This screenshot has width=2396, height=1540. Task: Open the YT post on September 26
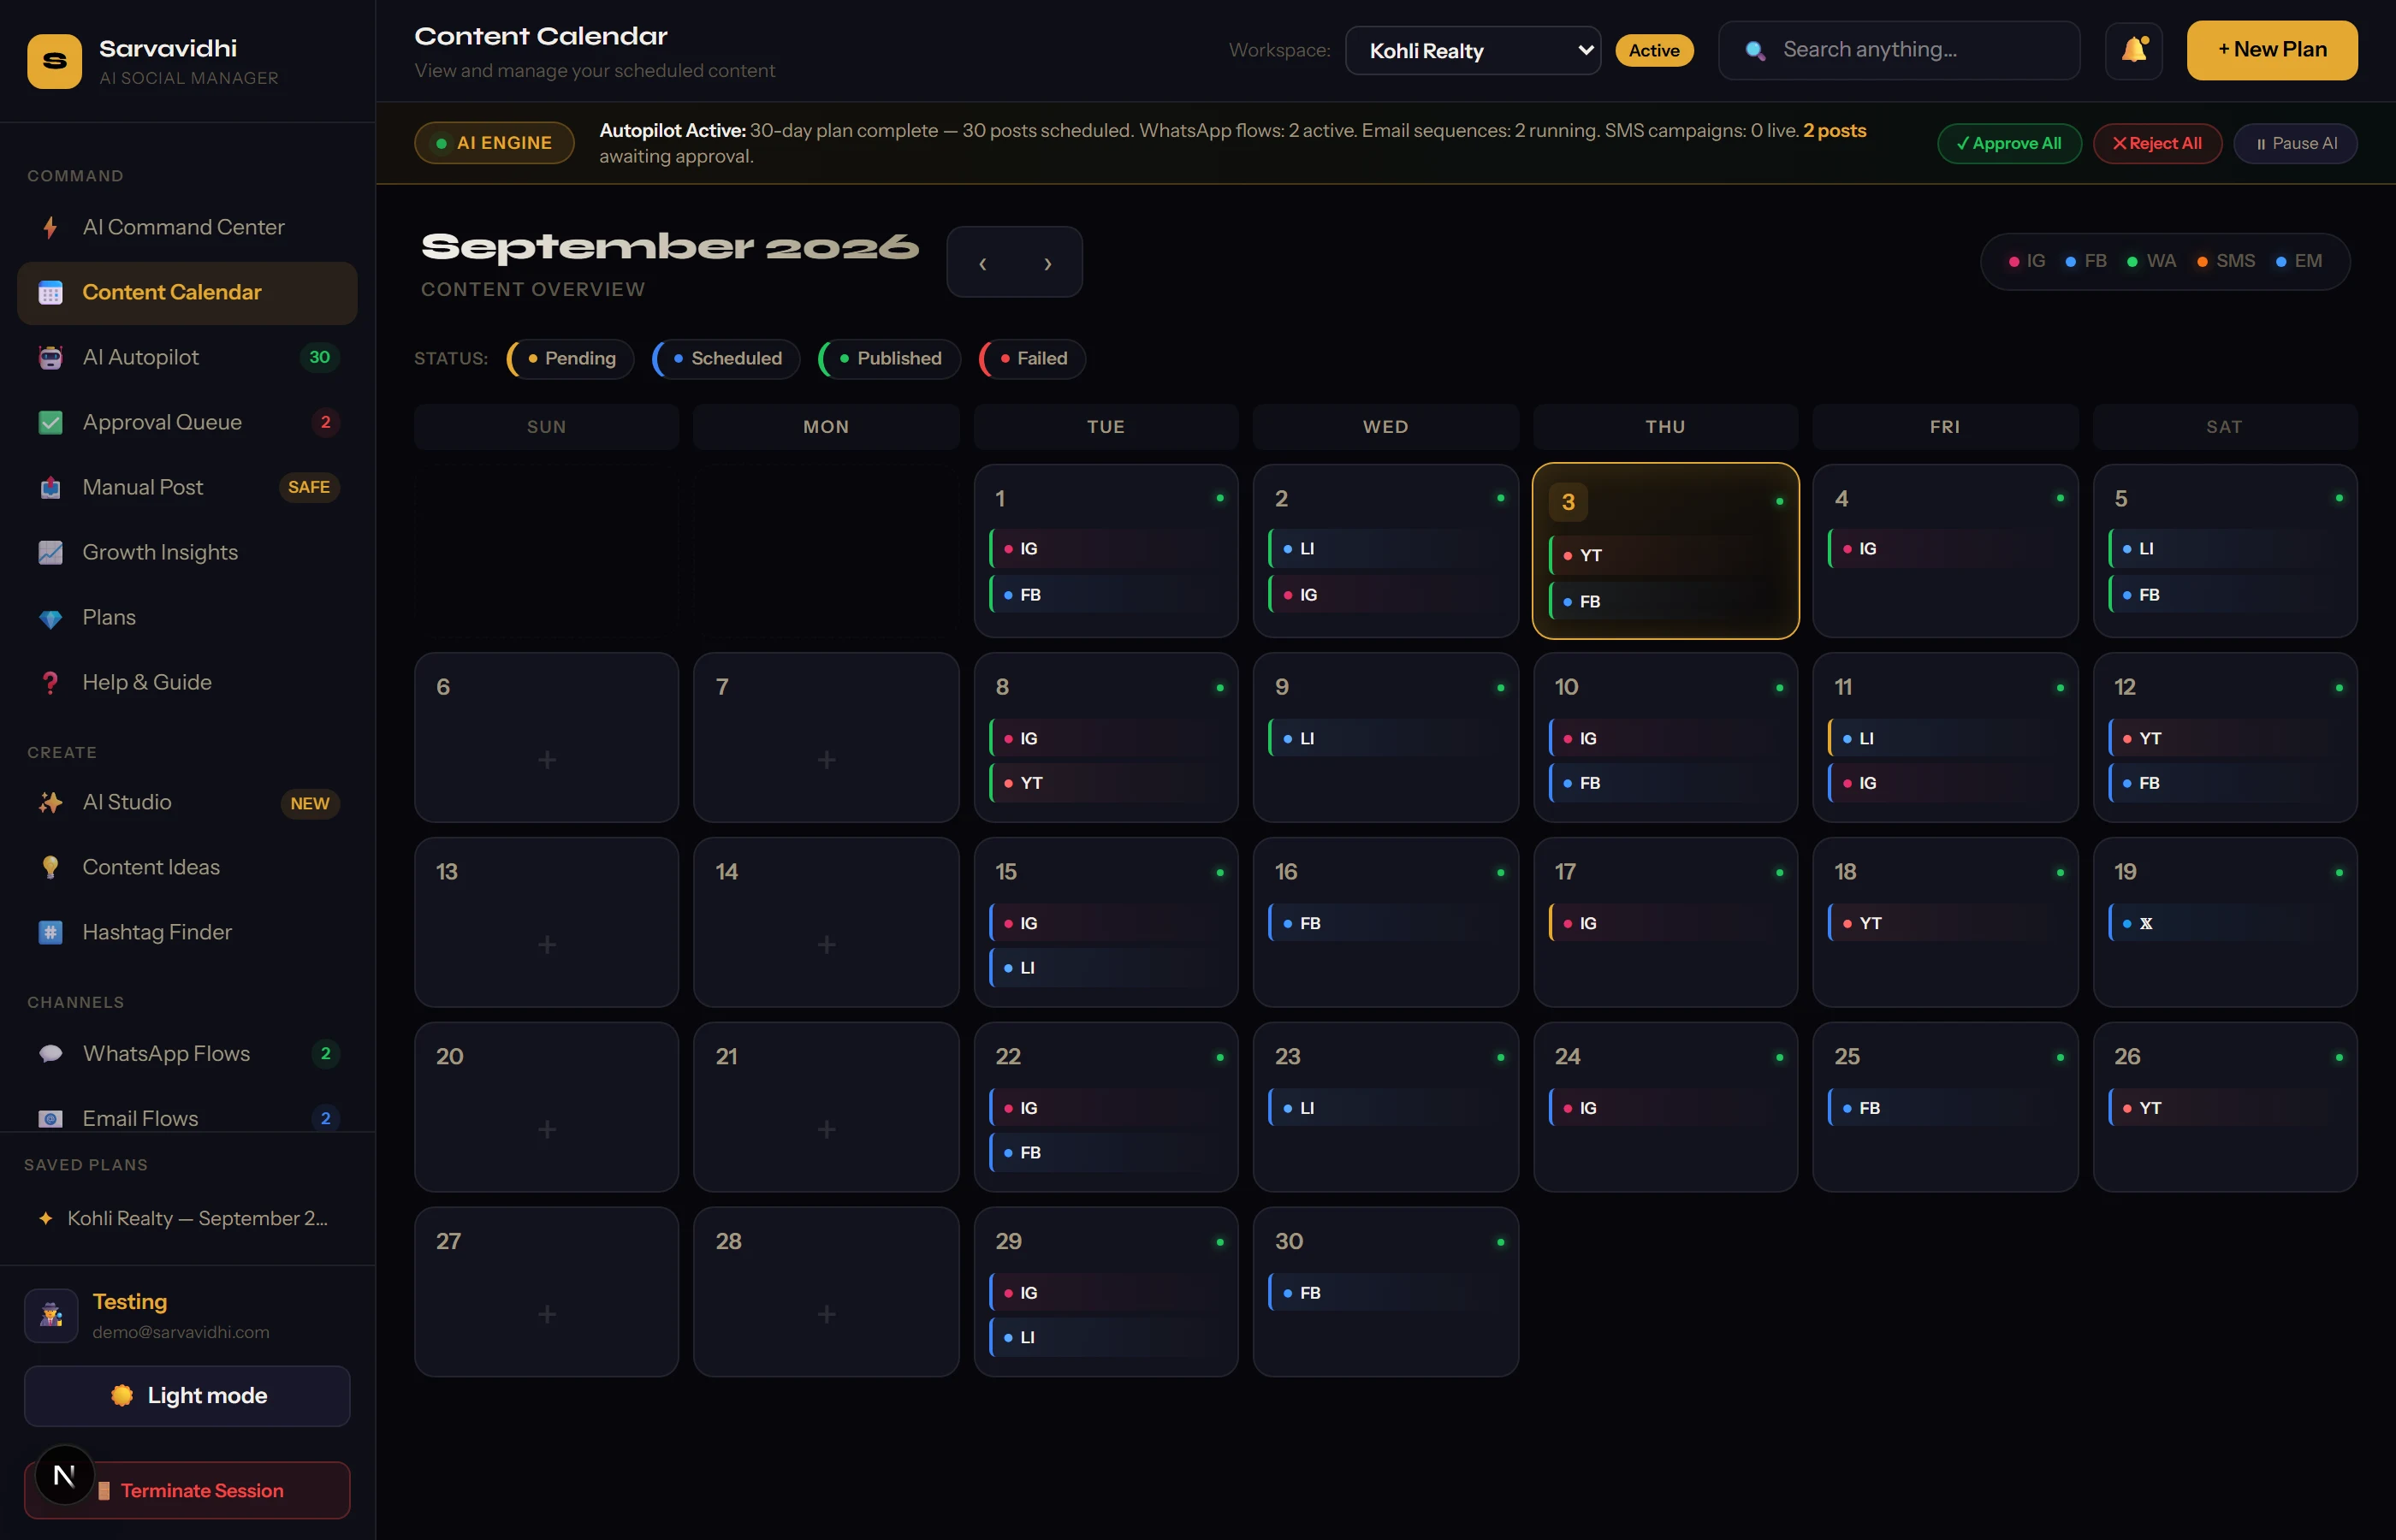pos(2225,1108)
